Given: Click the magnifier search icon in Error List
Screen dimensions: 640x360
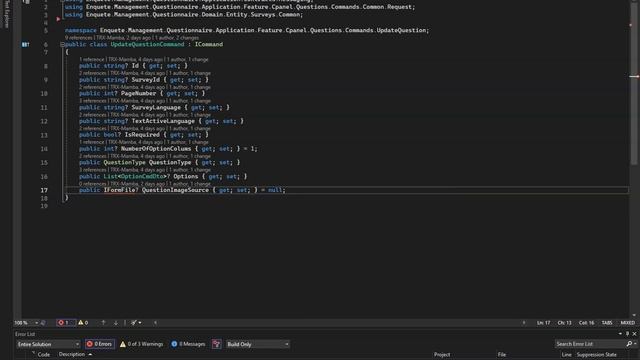Looking at the screenshot, I should pos(629,344).
